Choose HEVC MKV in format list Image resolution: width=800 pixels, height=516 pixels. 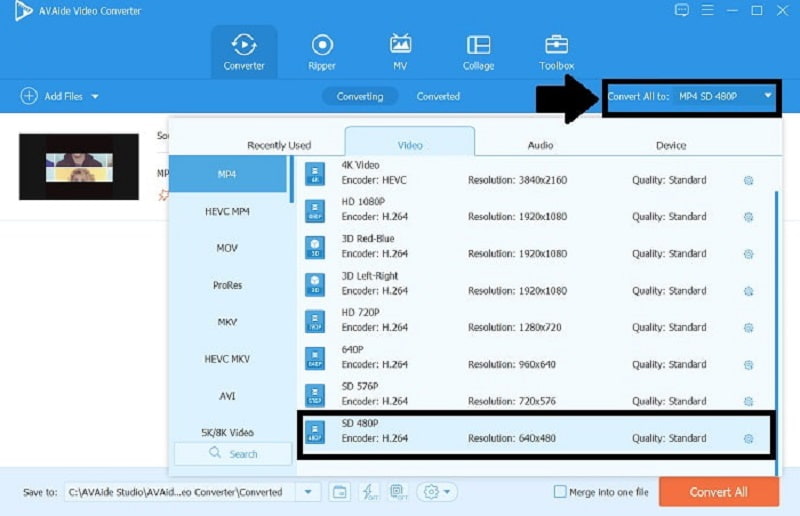tap(228, 359)
